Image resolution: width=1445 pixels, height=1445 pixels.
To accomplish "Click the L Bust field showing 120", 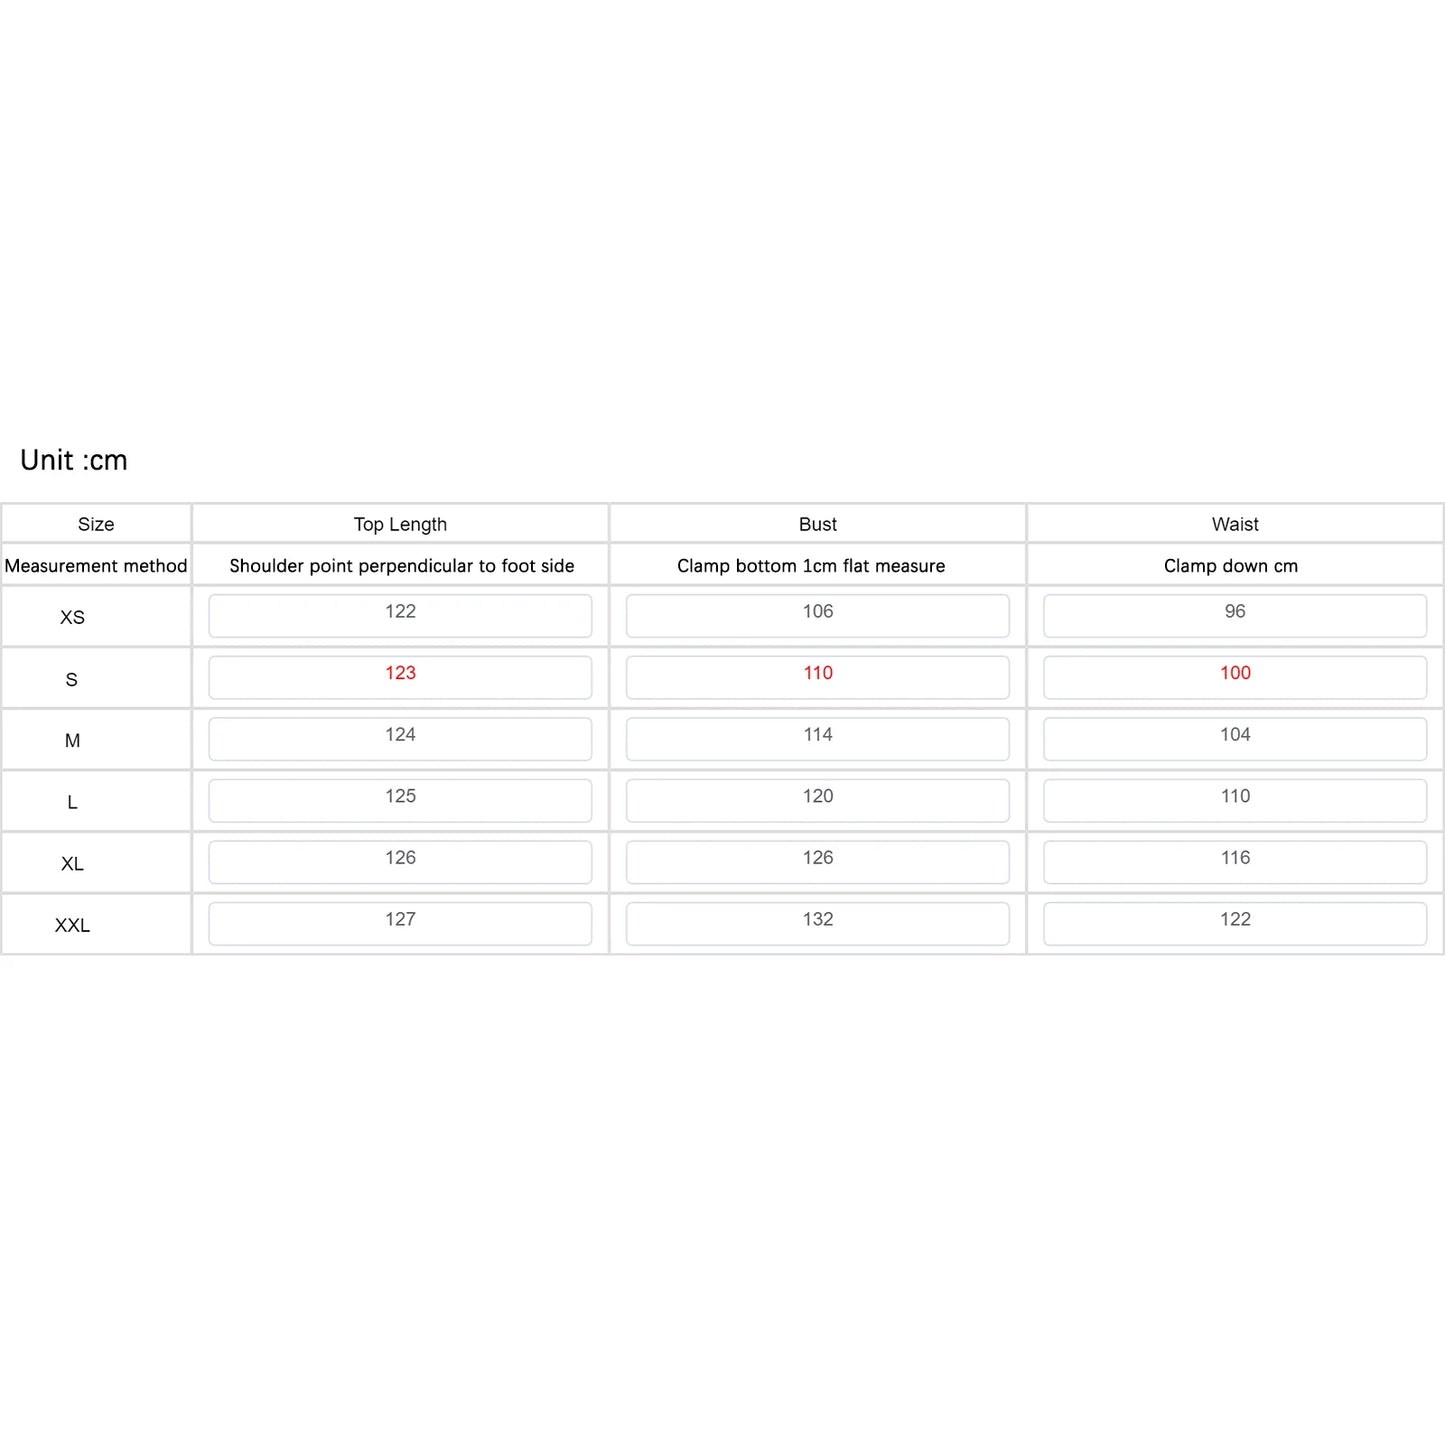I will point(818,801).
